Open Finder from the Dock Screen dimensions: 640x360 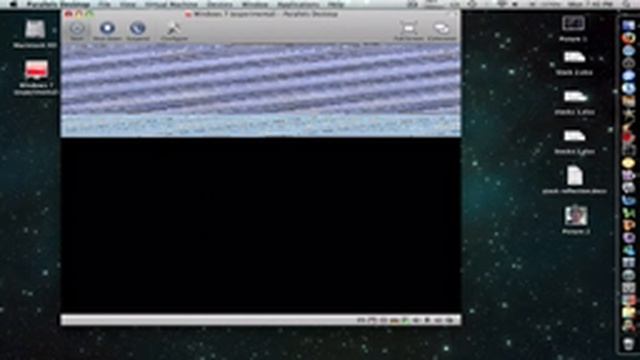[629, 25]
